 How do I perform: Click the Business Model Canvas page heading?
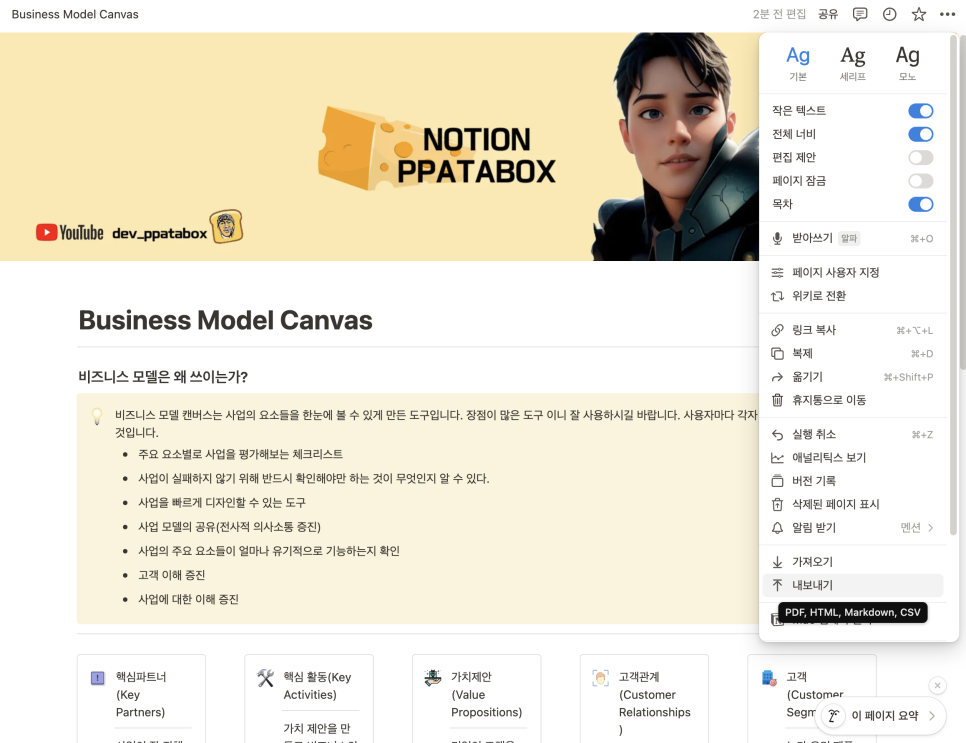pos(225,320)
